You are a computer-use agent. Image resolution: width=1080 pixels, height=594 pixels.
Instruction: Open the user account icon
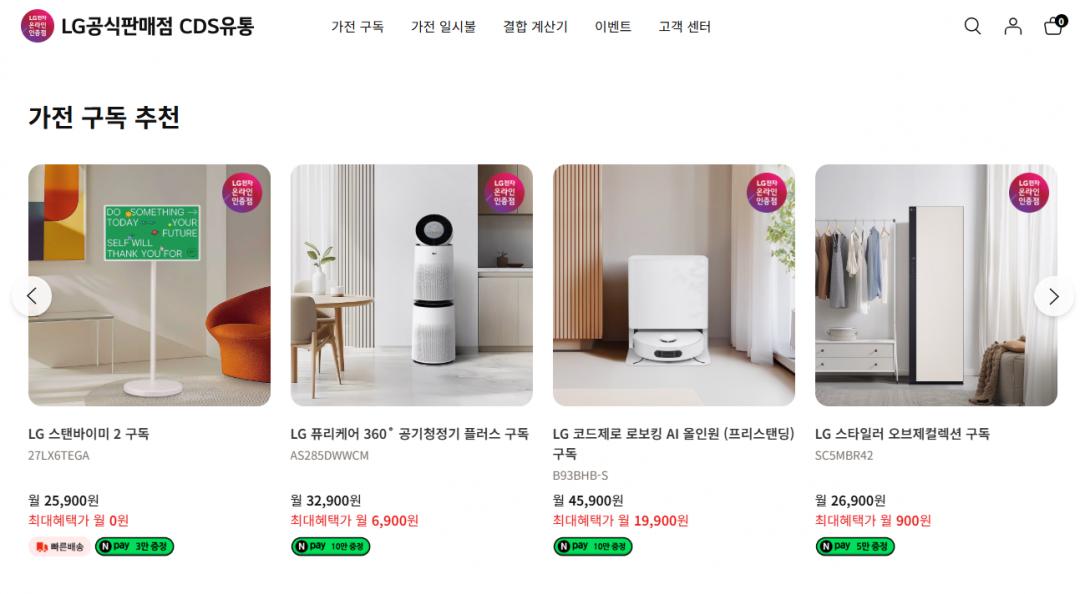[x=1012, y=26]
